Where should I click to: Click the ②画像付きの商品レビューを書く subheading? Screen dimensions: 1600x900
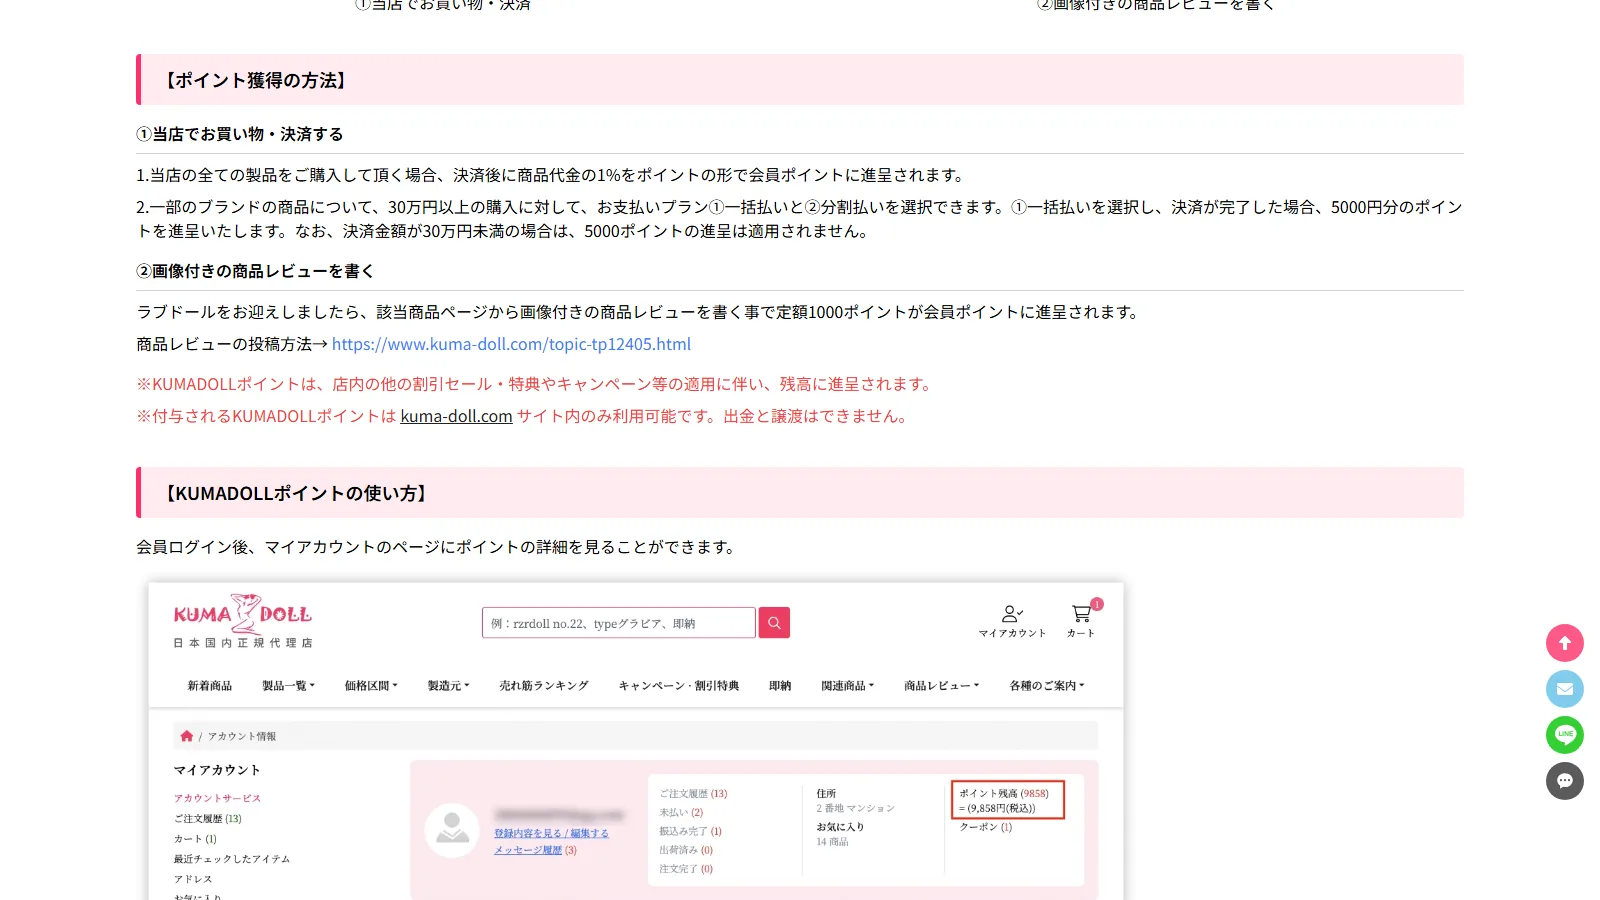[x=255, y=271]
